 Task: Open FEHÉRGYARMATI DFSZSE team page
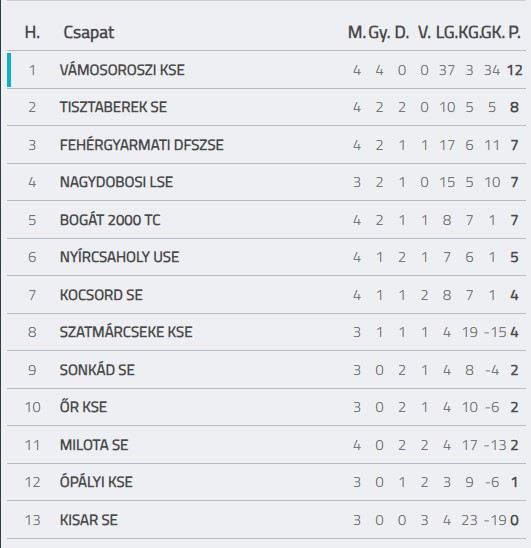pyautogui.click(x=142, y=145)
